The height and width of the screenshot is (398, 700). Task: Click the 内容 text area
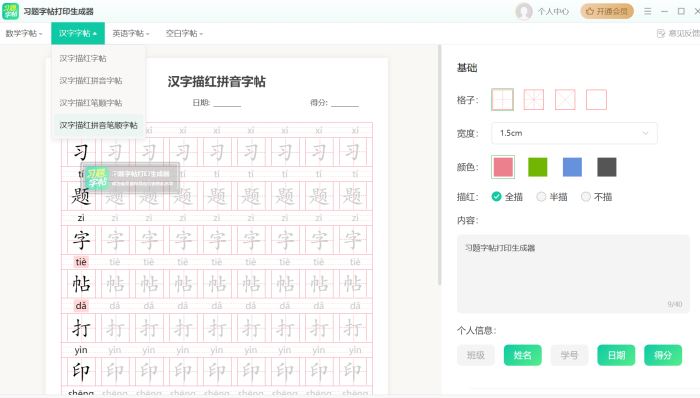coord(573,274)
